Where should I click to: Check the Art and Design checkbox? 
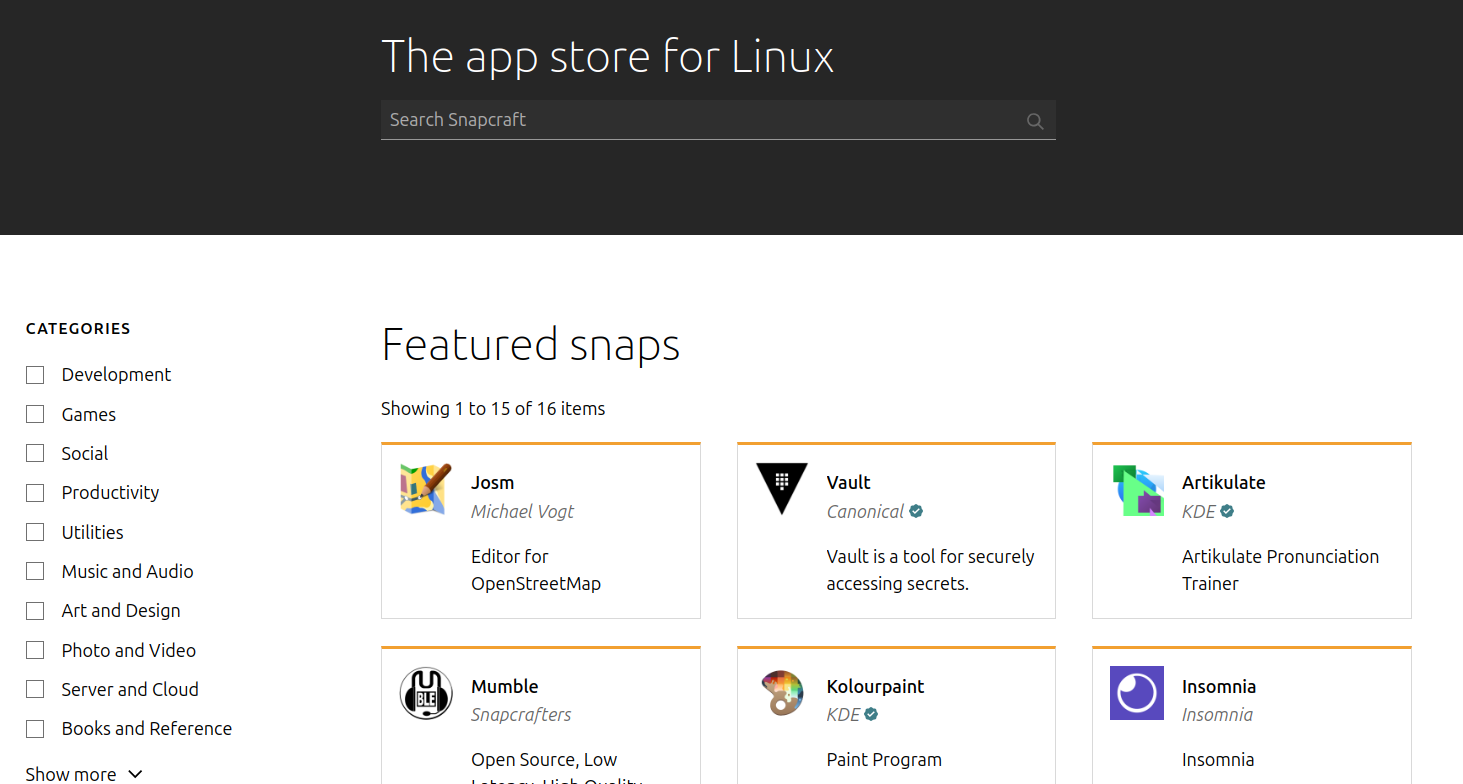(x=35, y=611)
